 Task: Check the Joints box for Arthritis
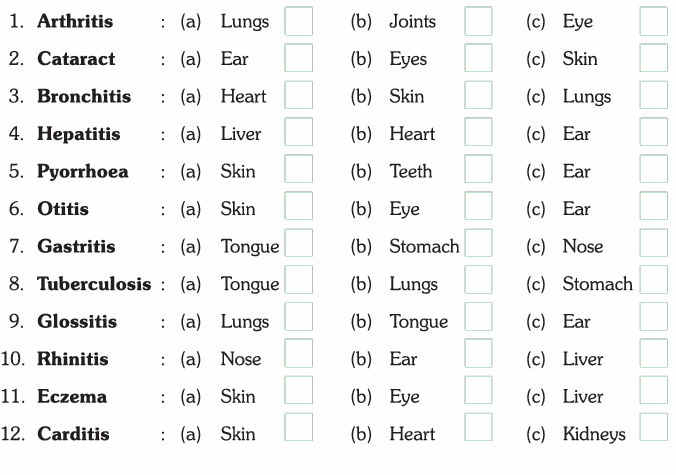click(478, 21)
